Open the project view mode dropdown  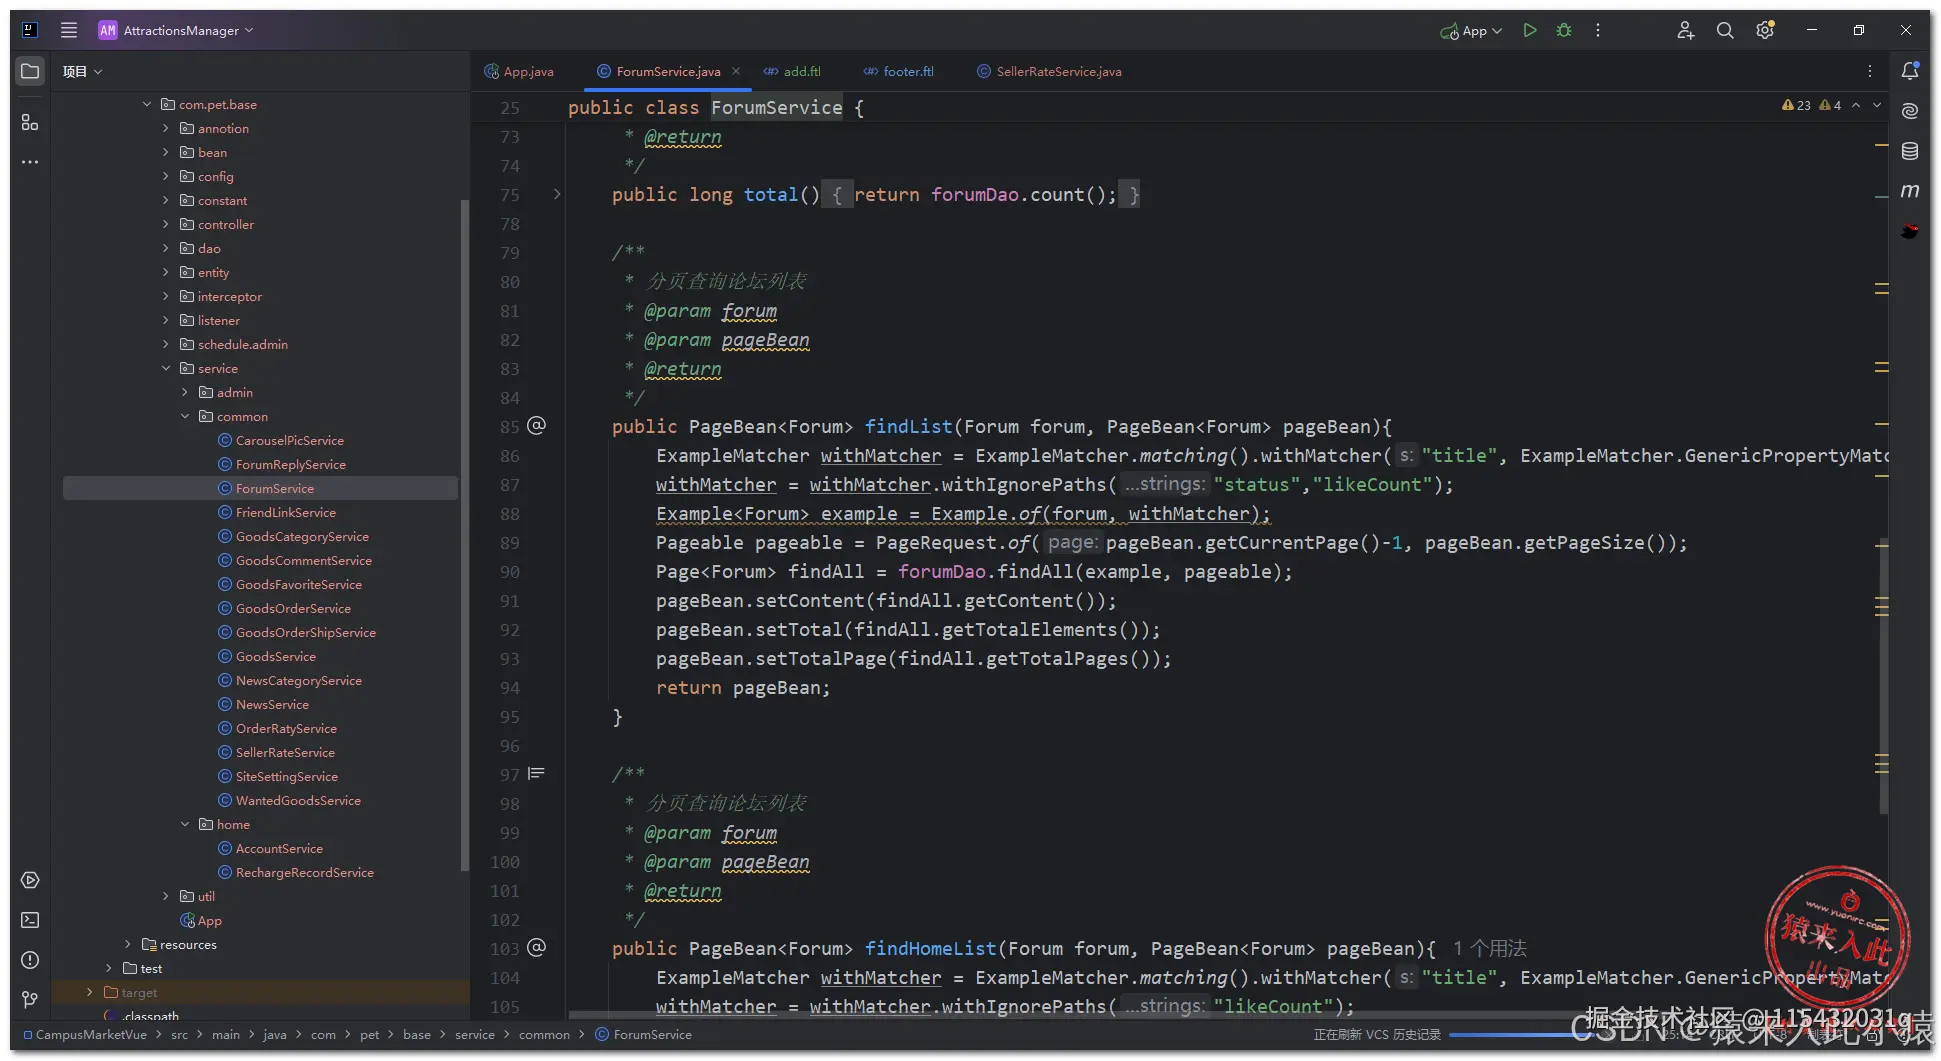[x=82, y=71]
